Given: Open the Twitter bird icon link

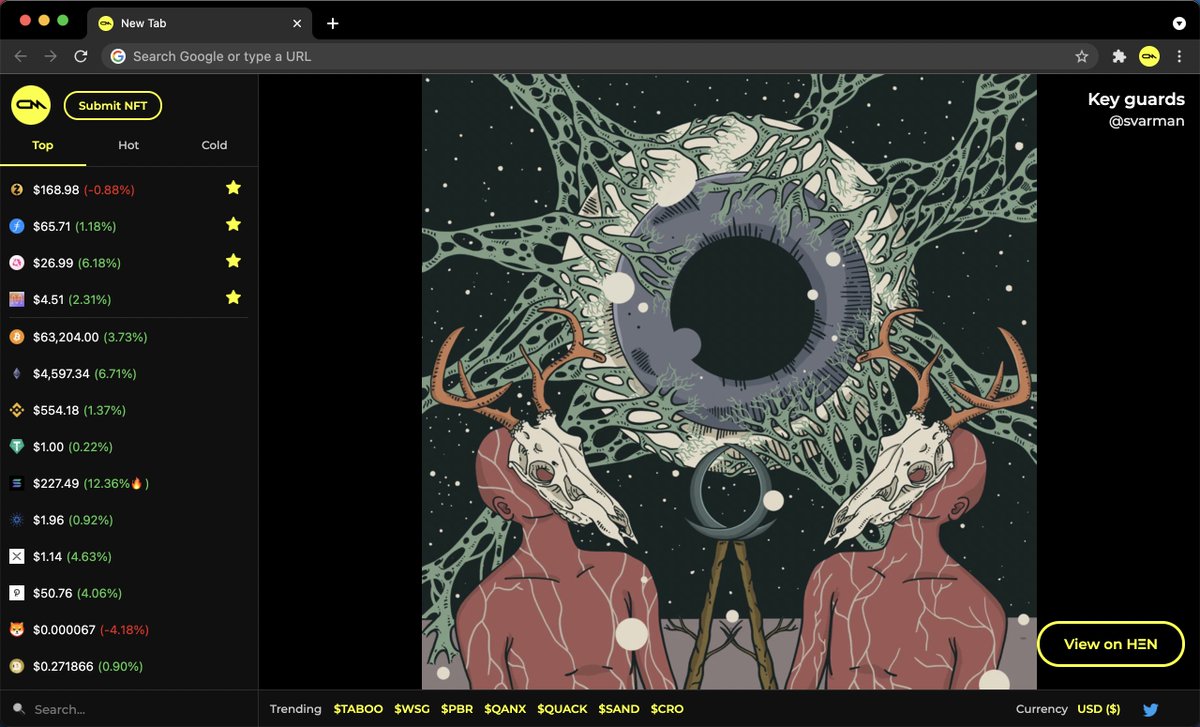Looking at the screenshot, I should 1151,709.
